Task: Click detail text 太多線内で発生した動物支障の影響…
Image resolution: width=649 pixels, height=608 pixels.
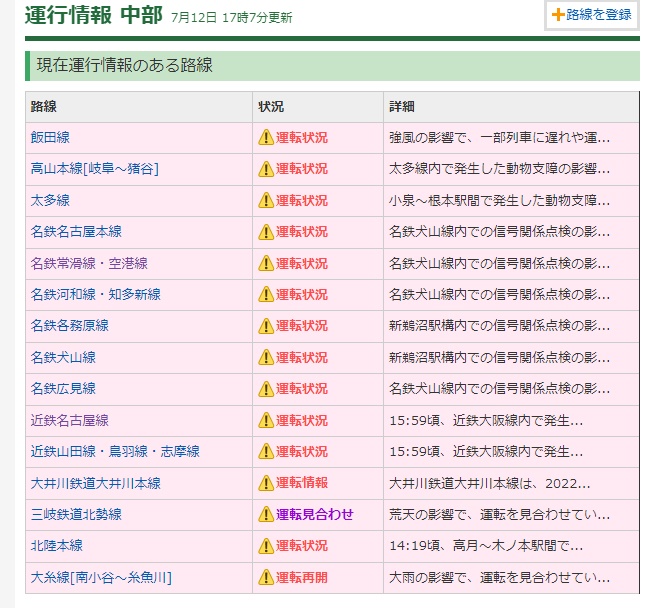Action: [499, 169]
